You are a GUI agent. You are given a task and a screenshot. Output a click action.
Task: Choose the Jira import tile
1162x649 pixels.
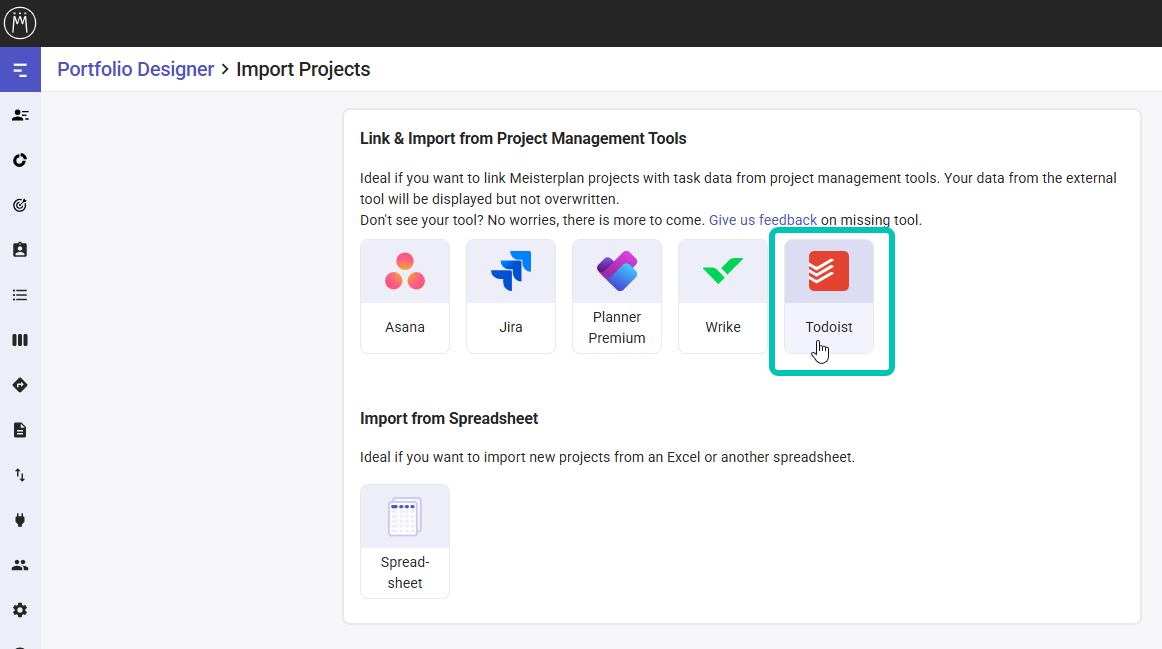pyautogui.click(x=511, y=296)
